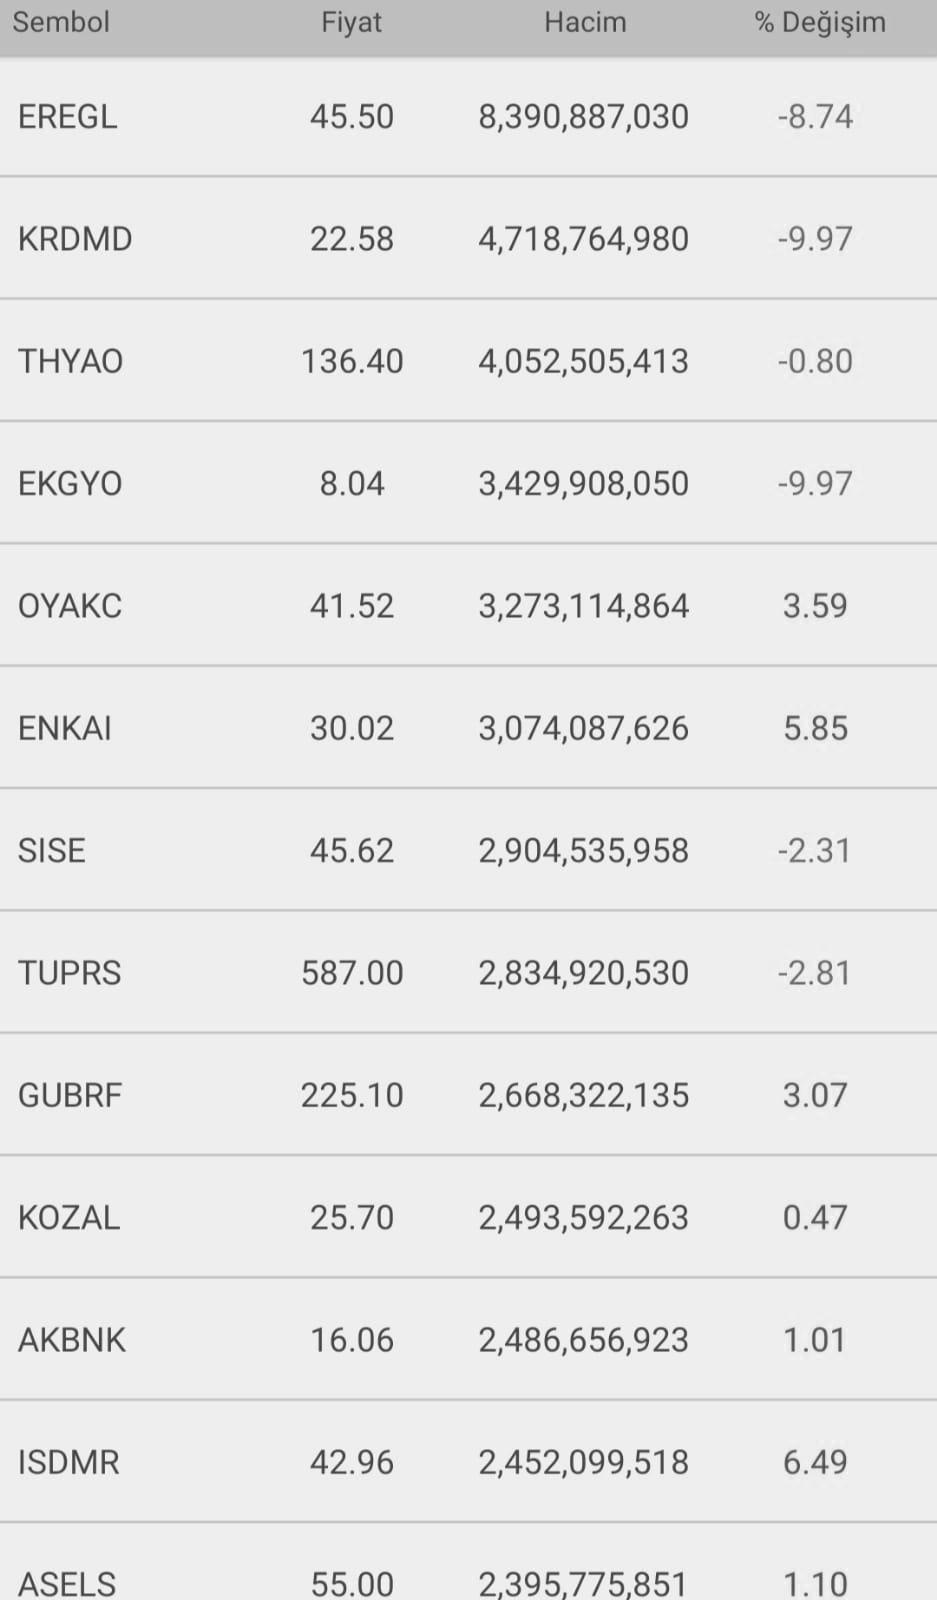This screenshot has height=1600, width=937.
Task: Select the KOZAL symbol
Action: 69,1217
